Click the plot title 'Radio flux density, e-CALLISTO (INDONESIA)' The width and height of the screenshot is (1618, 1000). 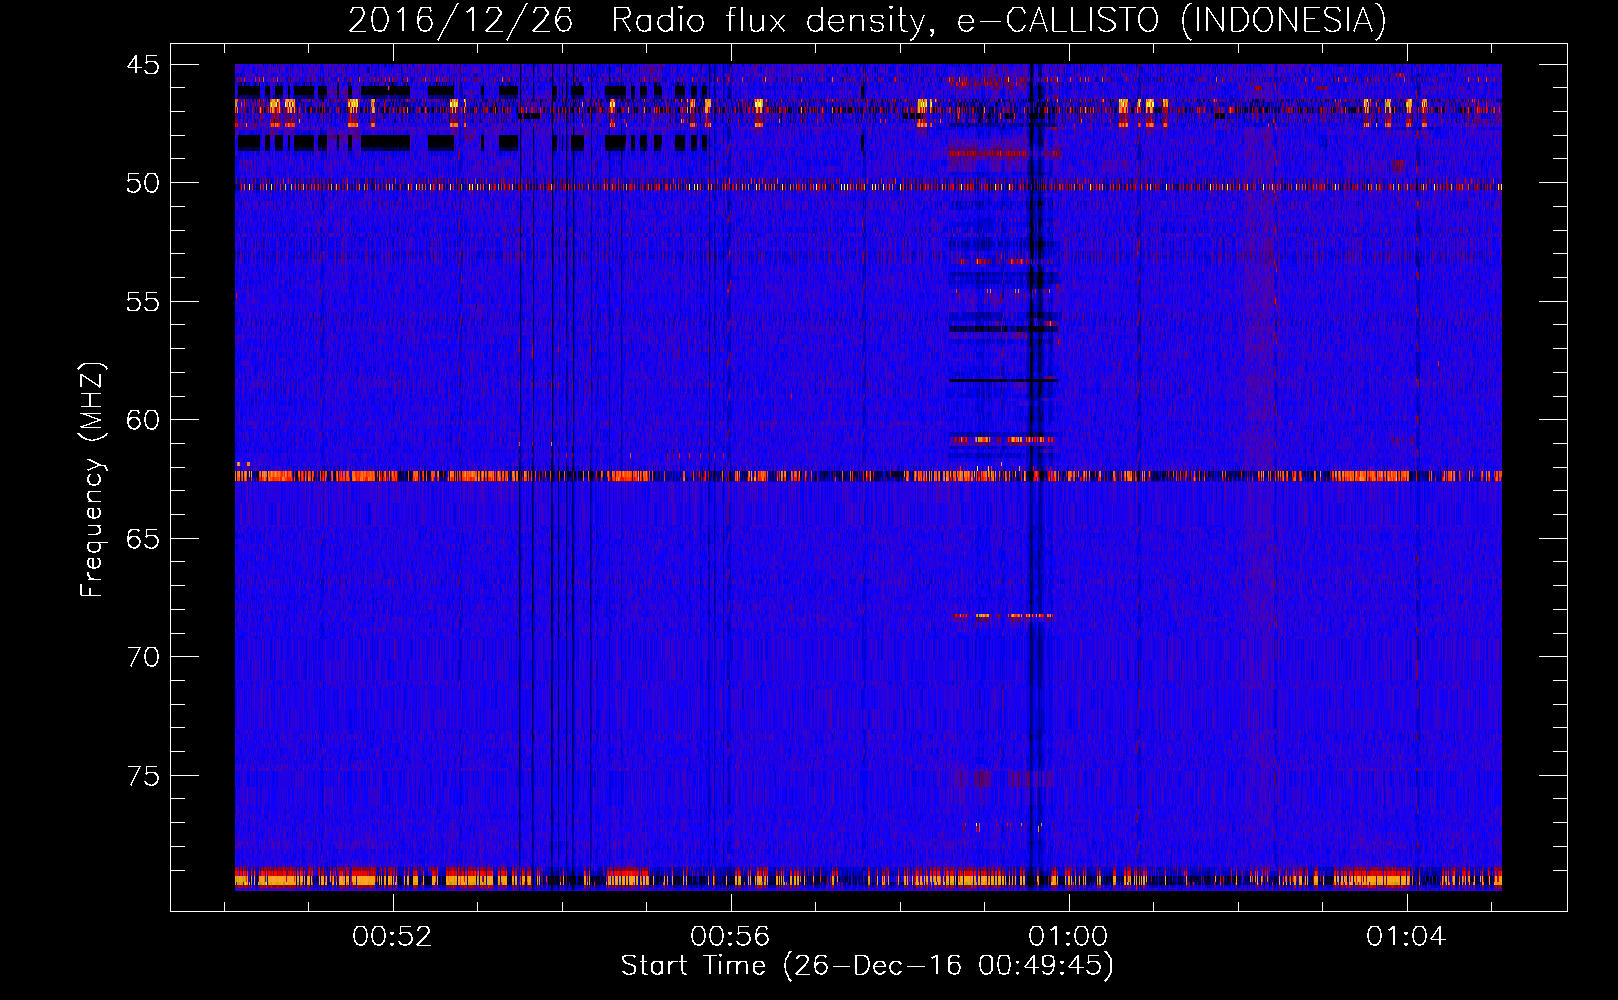click(999, 20)
